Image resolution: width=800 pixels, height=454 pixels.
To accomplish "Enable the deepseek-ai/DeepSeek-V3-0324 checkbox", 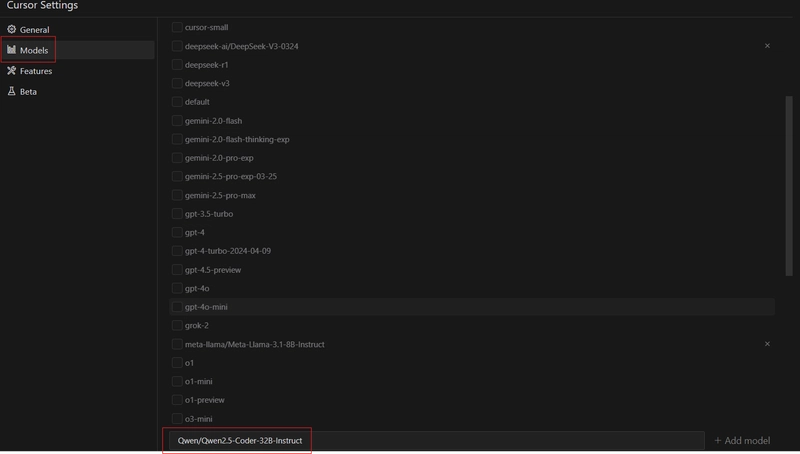I will coord(177,46).
